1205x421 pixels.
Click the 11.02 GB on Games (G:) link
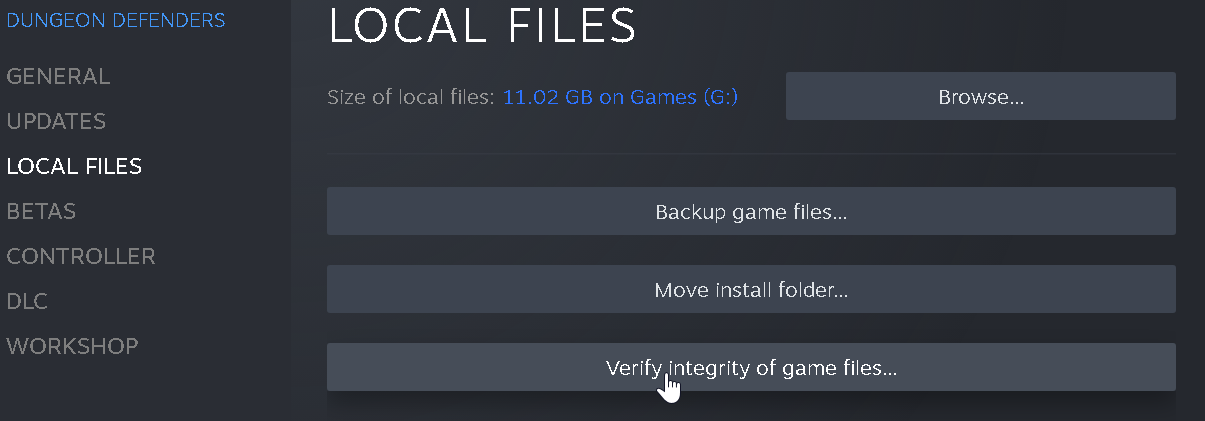coord(620,98)
